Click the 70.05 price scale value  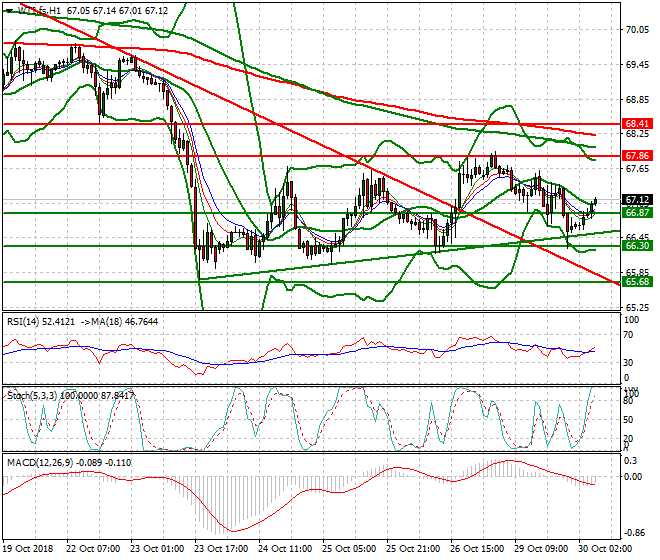coord(637,29)
